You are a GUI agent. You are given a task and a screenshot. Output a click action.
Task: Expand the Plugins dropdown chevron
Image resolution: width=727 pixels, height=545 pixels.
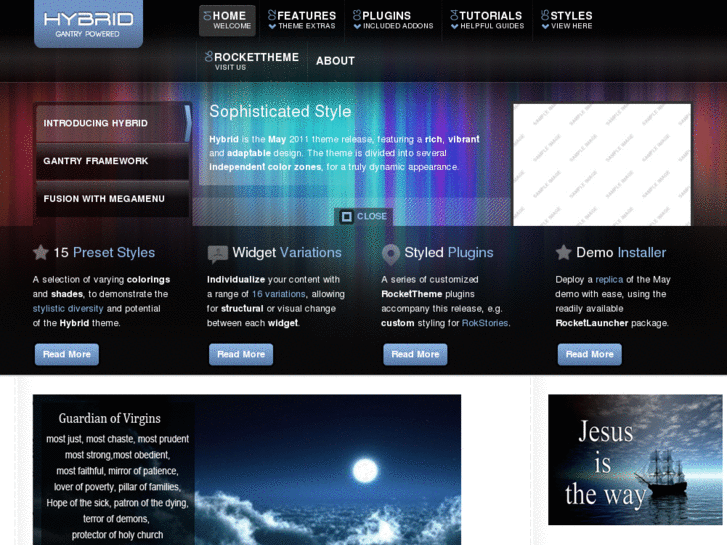[357, 26]
